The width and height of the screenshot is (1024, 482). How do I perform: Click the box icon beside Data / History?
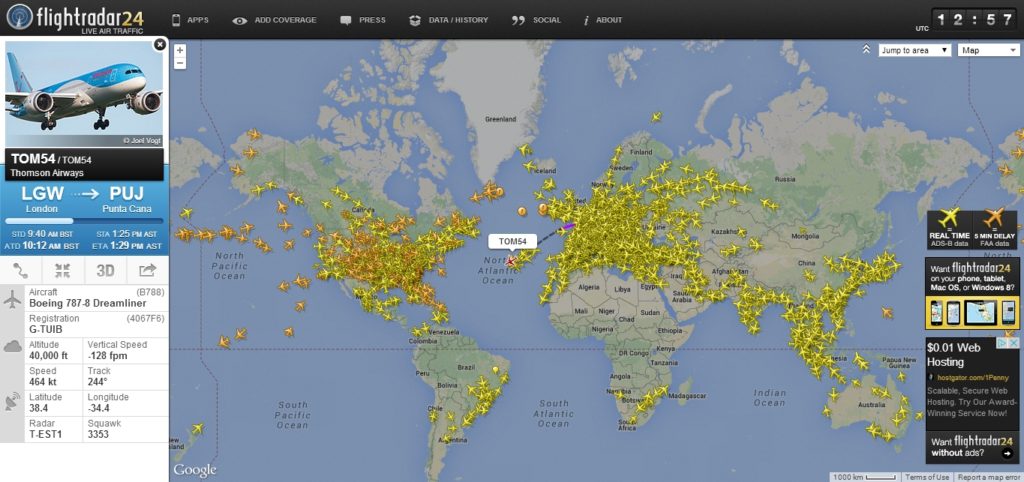point(415,21)
